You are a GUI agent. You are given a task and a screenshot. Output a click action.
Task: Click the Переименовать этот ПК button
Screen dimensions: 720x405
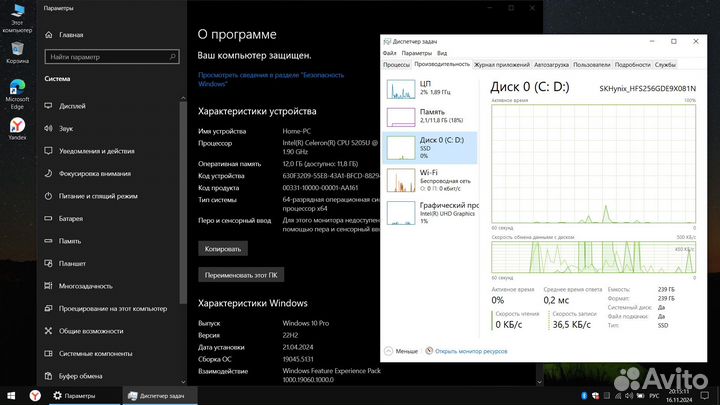point(241,273)
